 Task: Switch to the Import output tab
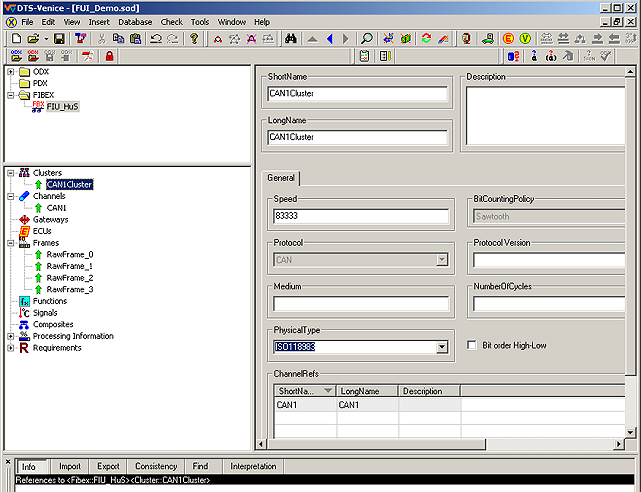click(x=69, y=466)
